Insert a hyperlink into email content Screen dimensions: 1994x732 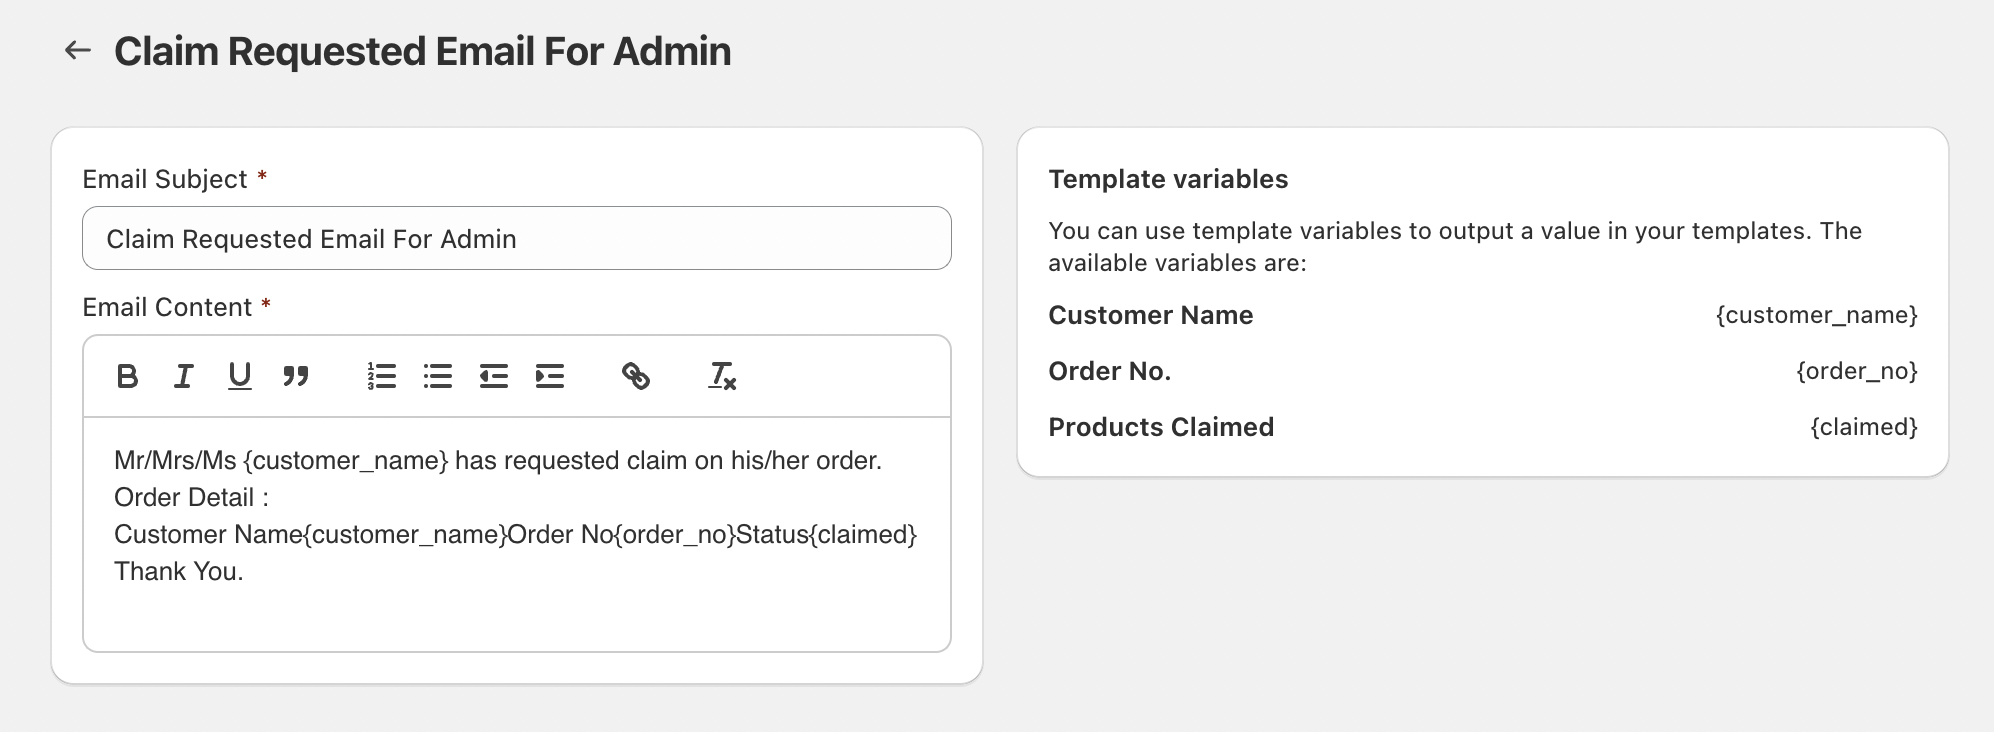tap(636, 376)
